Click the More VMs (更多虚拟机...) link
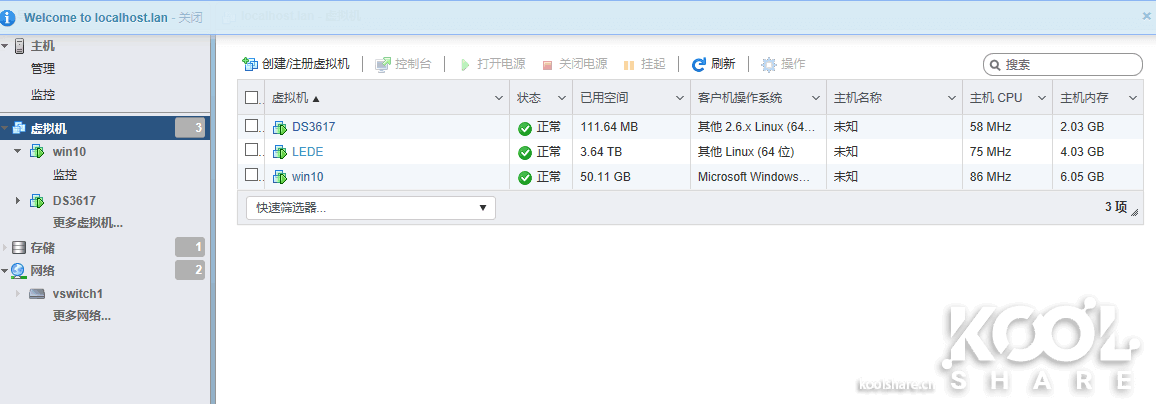1156x404 pixels. coord(87,223)
